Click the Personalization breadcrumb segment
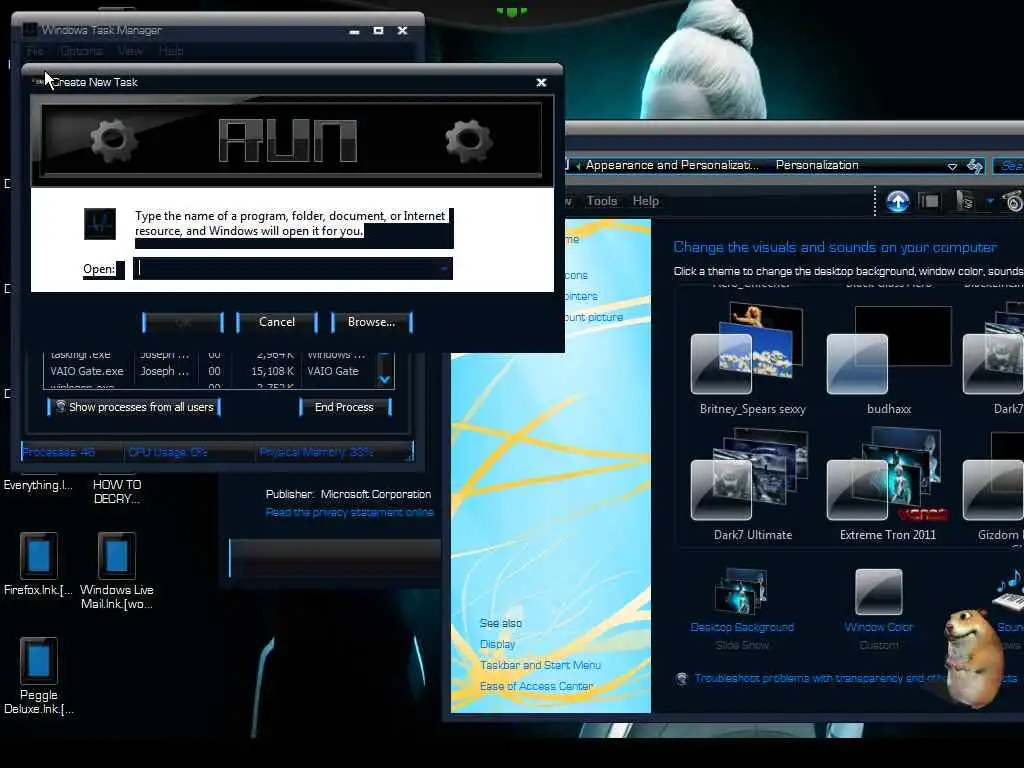The height and width of the screenshot is (768, 1024). pos(817,165)
